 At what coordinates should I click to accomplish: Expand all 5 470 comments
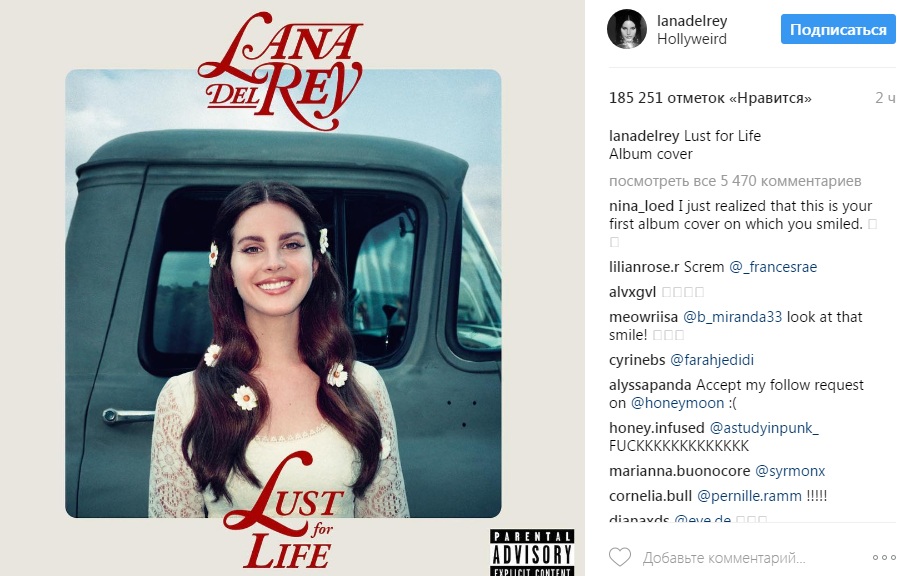(x=735, y=181)
